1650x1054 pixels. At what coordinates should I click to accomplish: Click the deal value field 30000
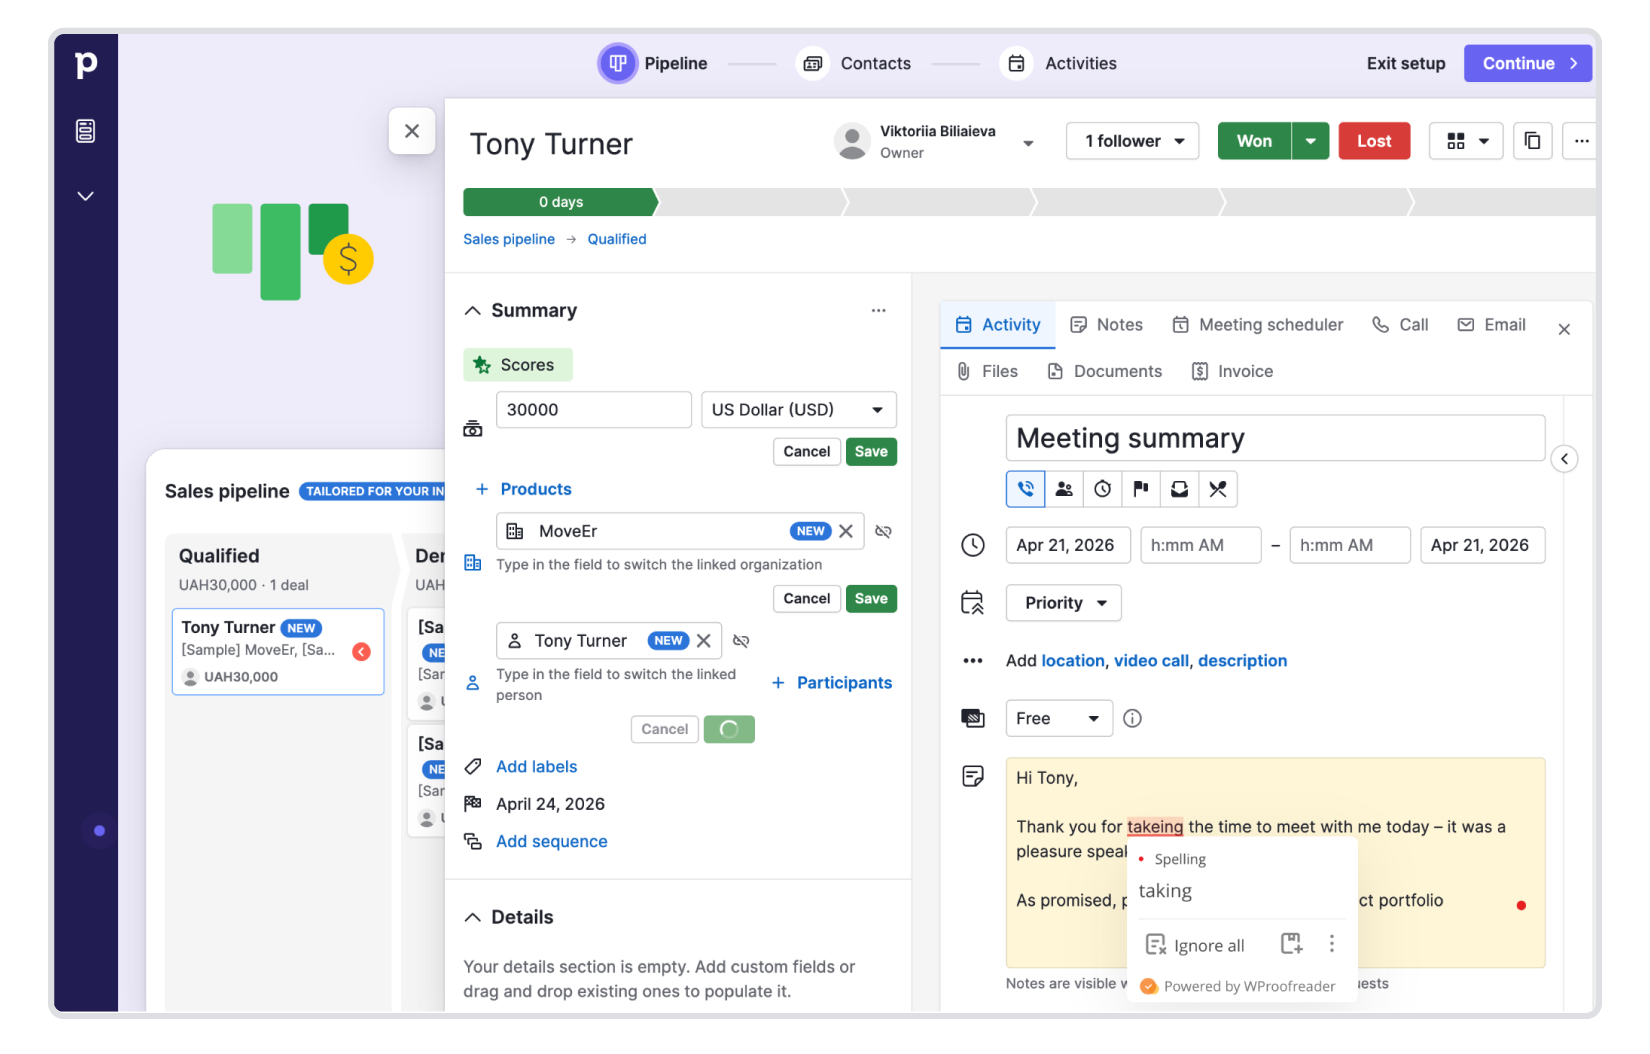click(x=594, y=410)
